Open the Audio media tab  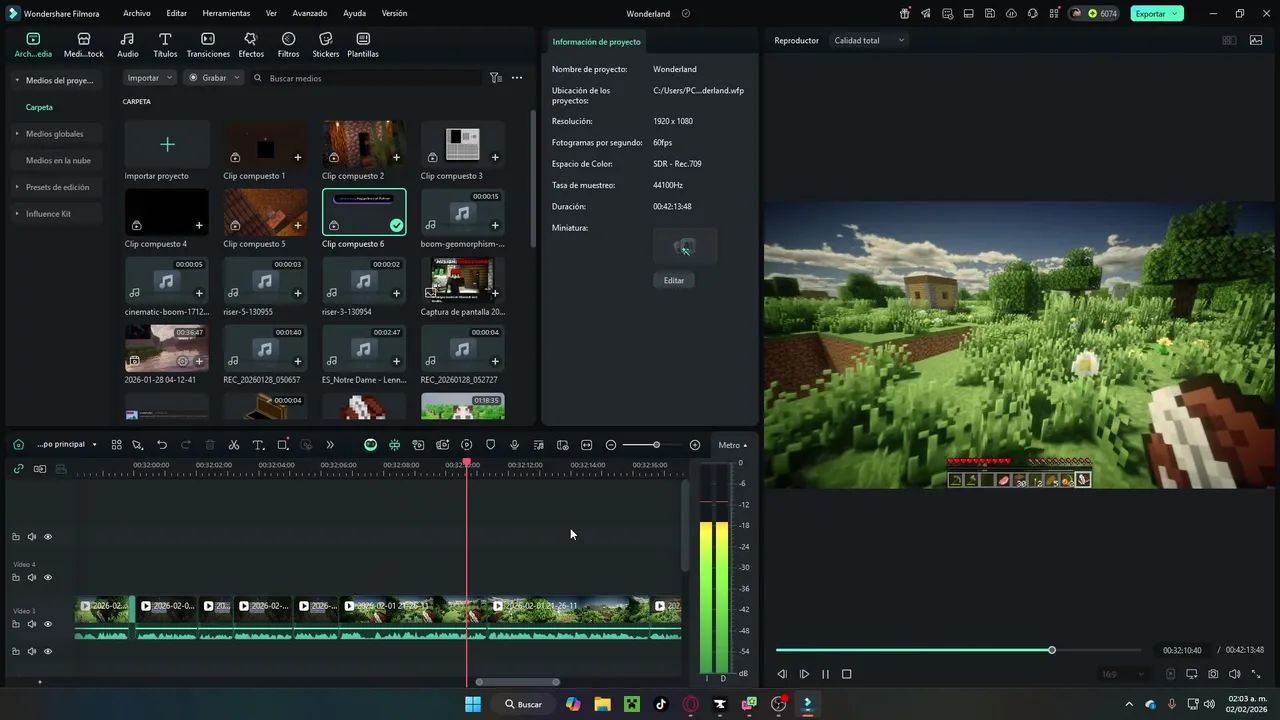click(128, 45)
